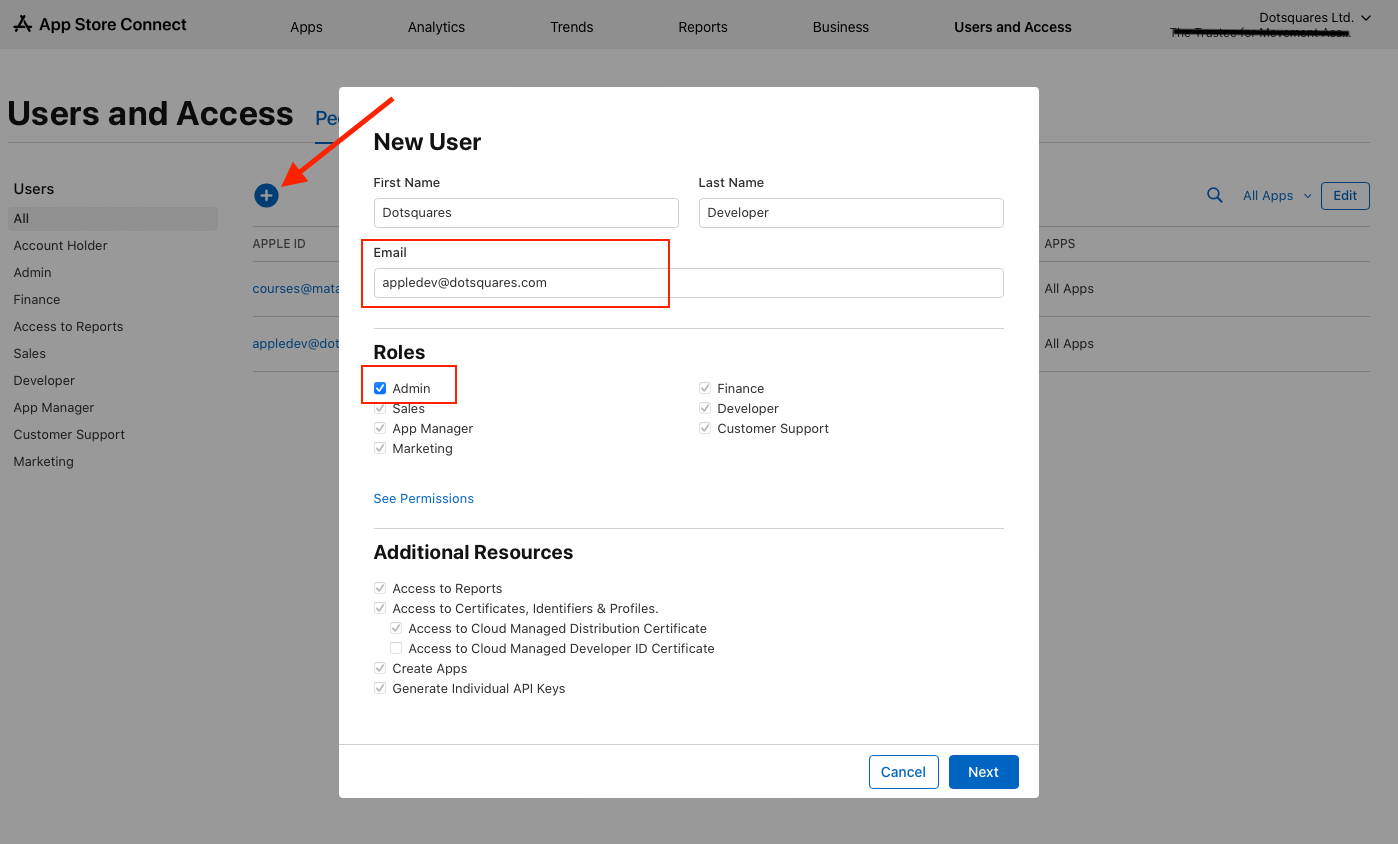Screen dimensions: 1398x844
Task: Select Admin in Users sidebar
Action: 33,273
